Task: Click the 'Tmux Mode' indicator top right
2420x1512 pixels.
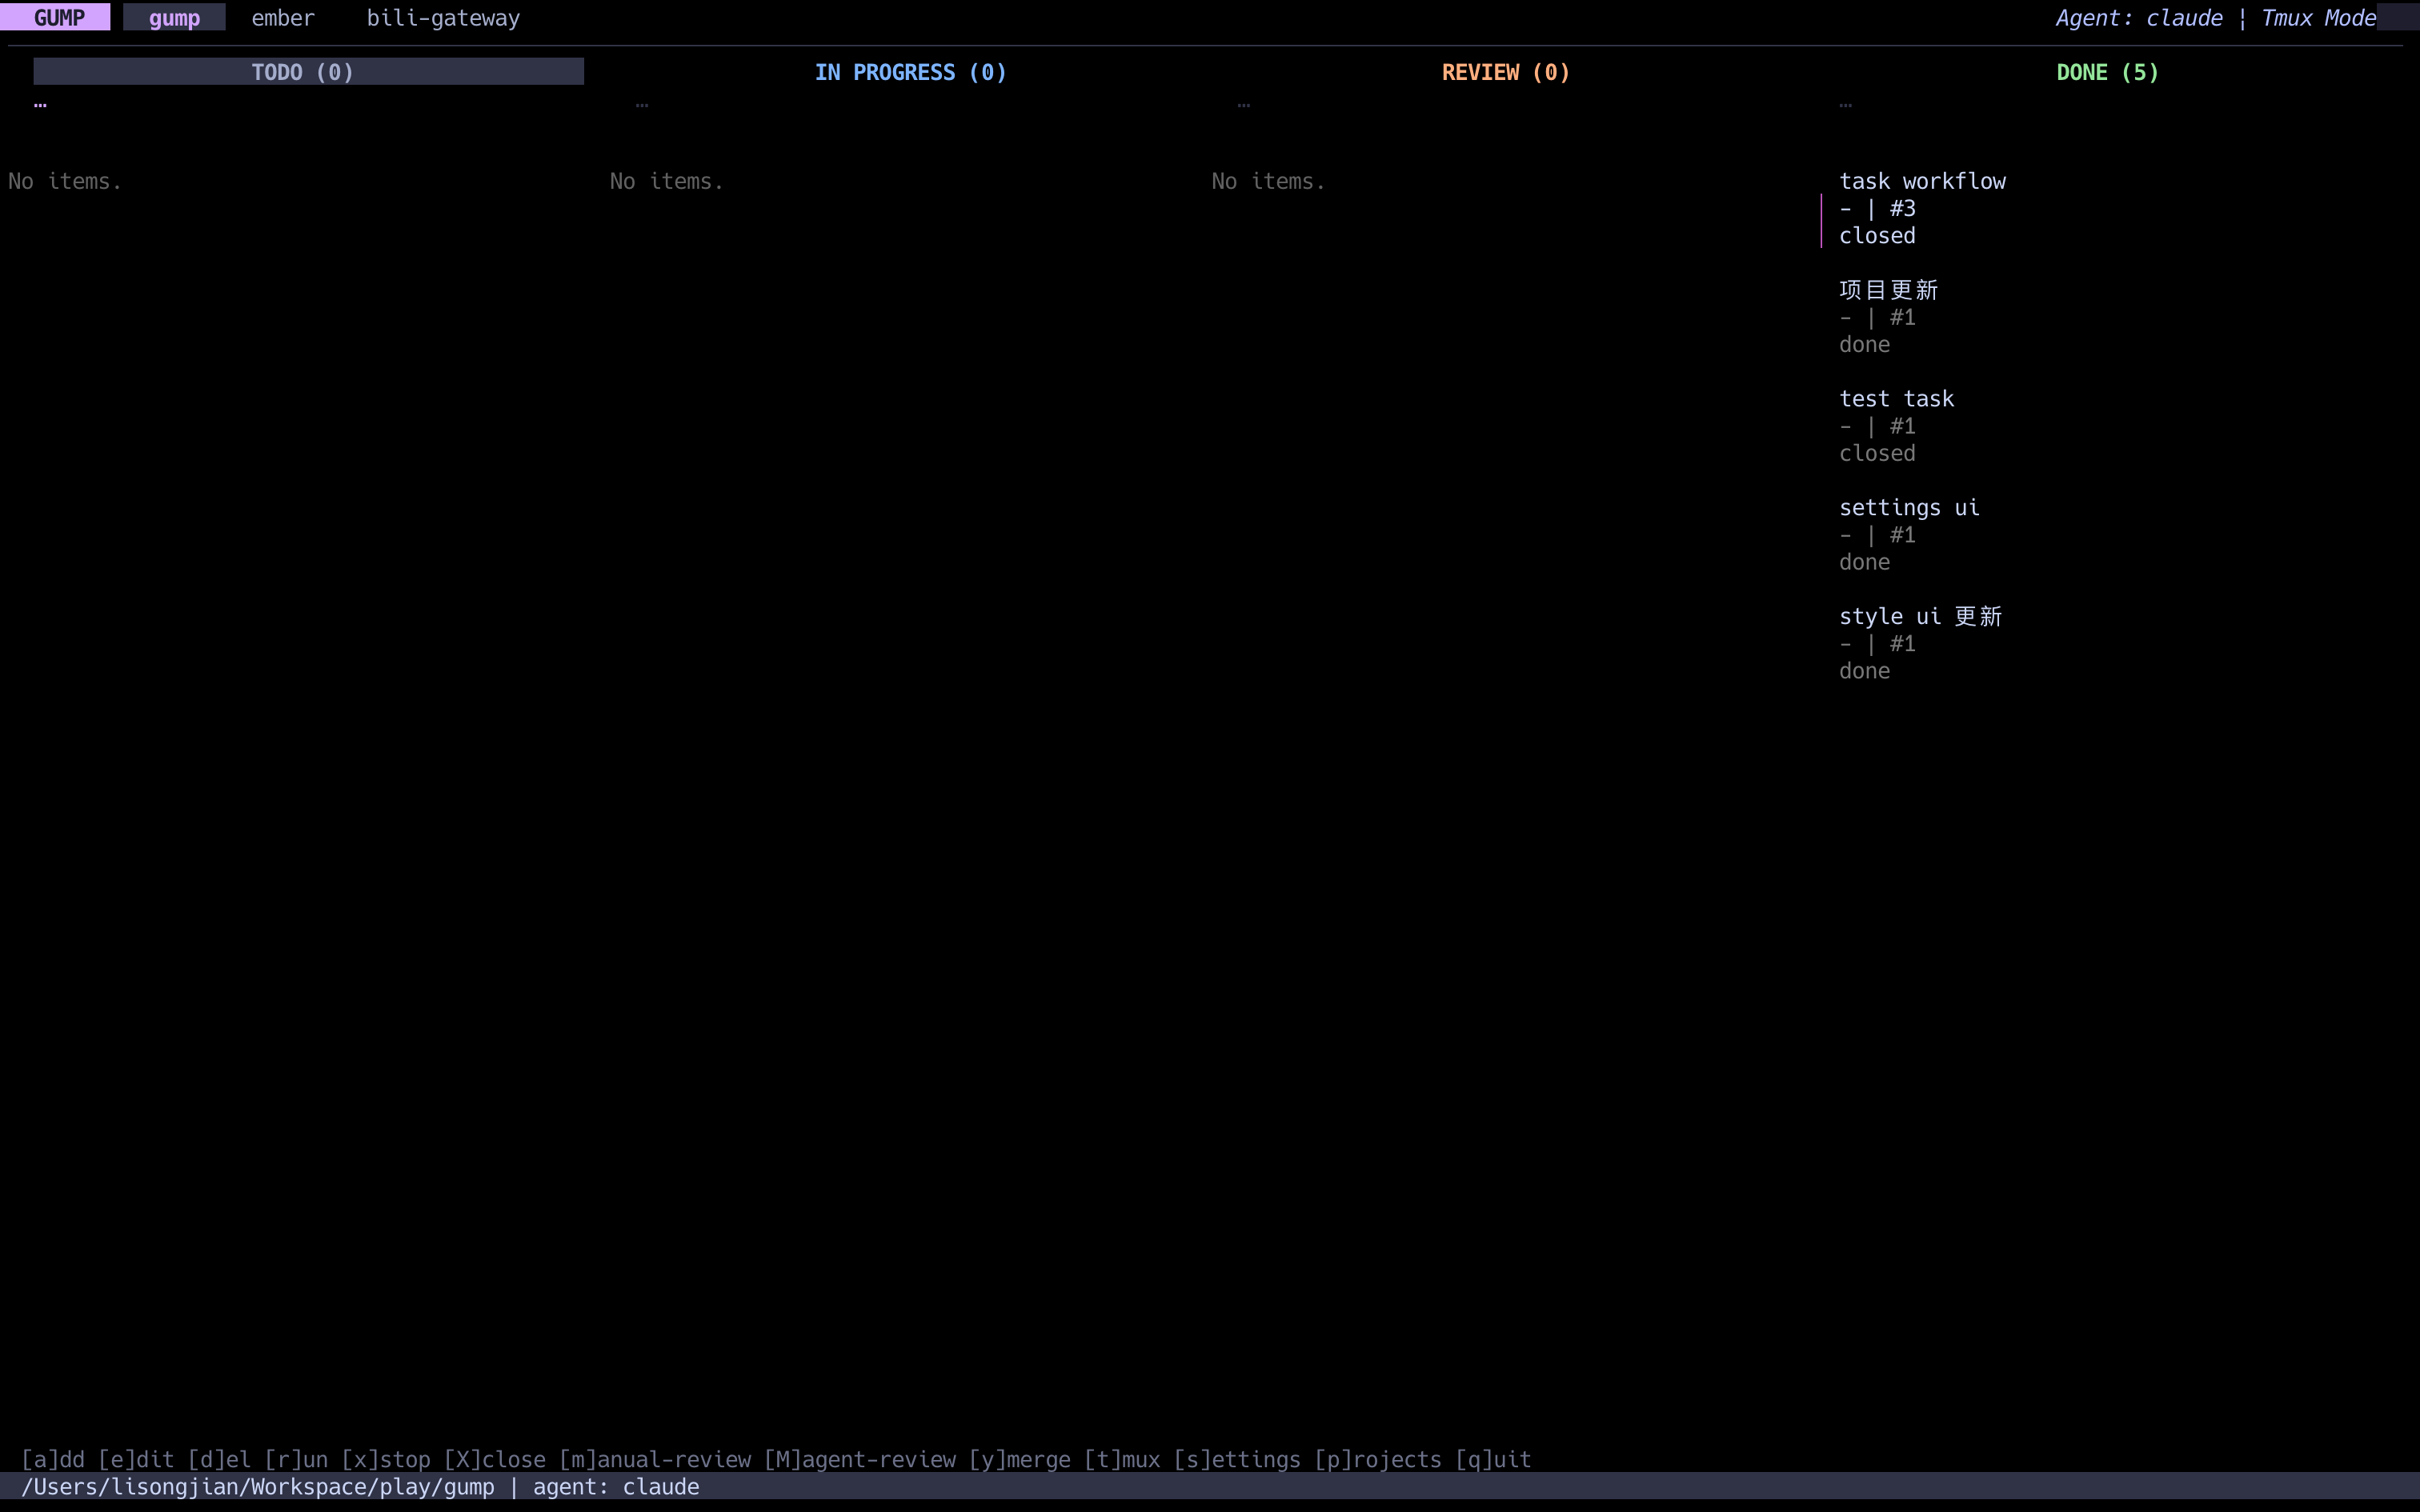Action: (2318, 18)
